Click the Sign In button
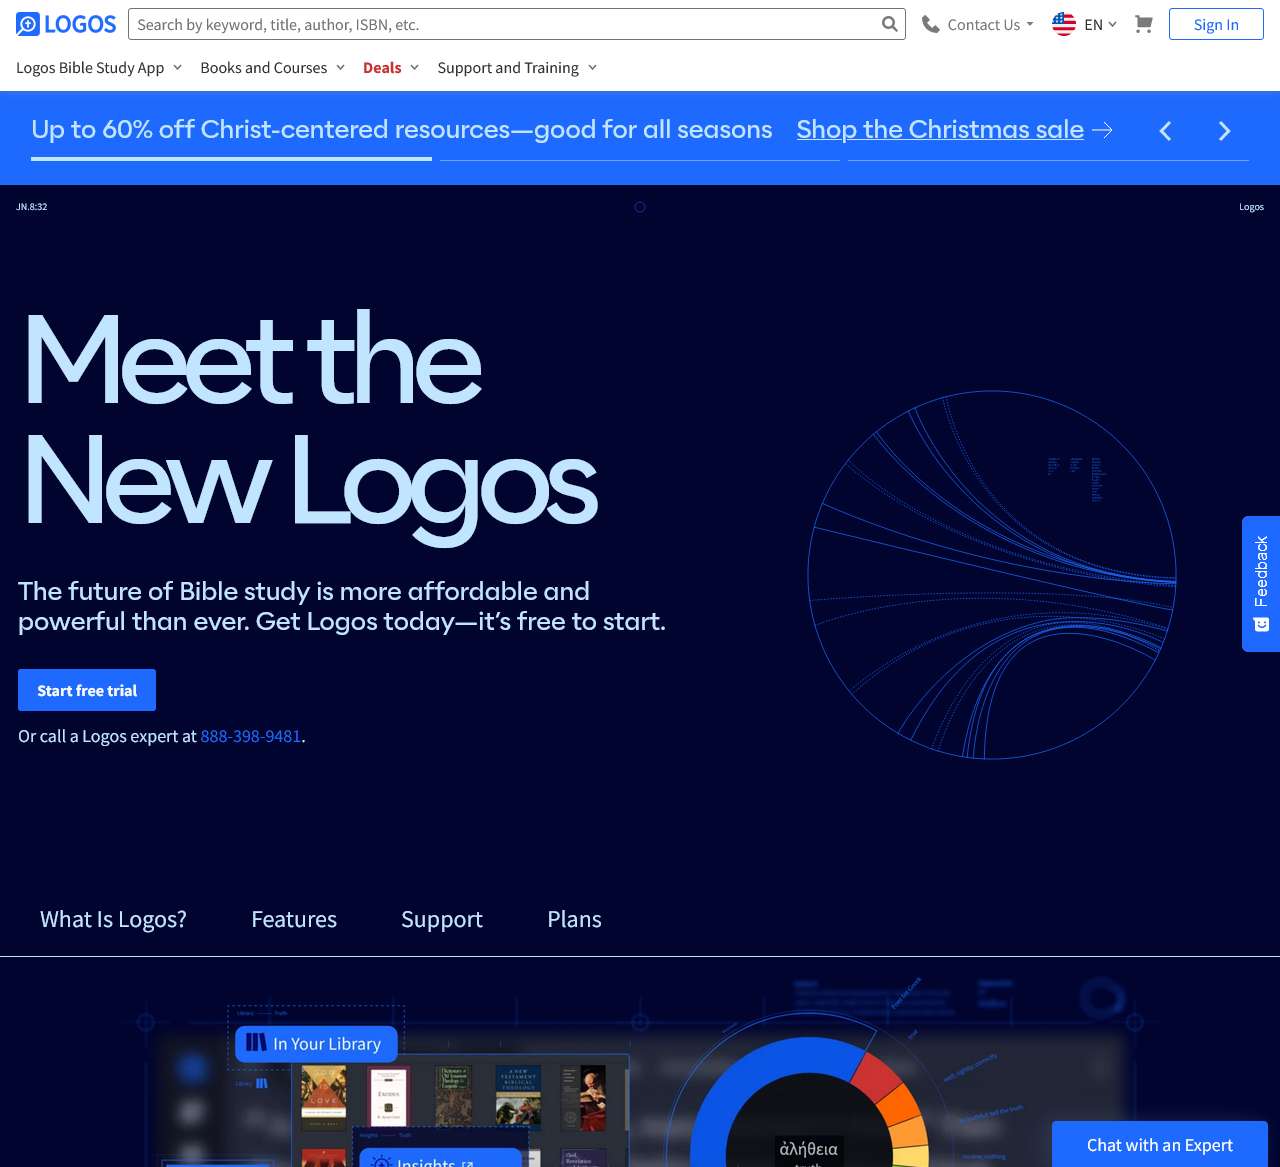Screen dimensions: 1280x1167 (1216, 24)
